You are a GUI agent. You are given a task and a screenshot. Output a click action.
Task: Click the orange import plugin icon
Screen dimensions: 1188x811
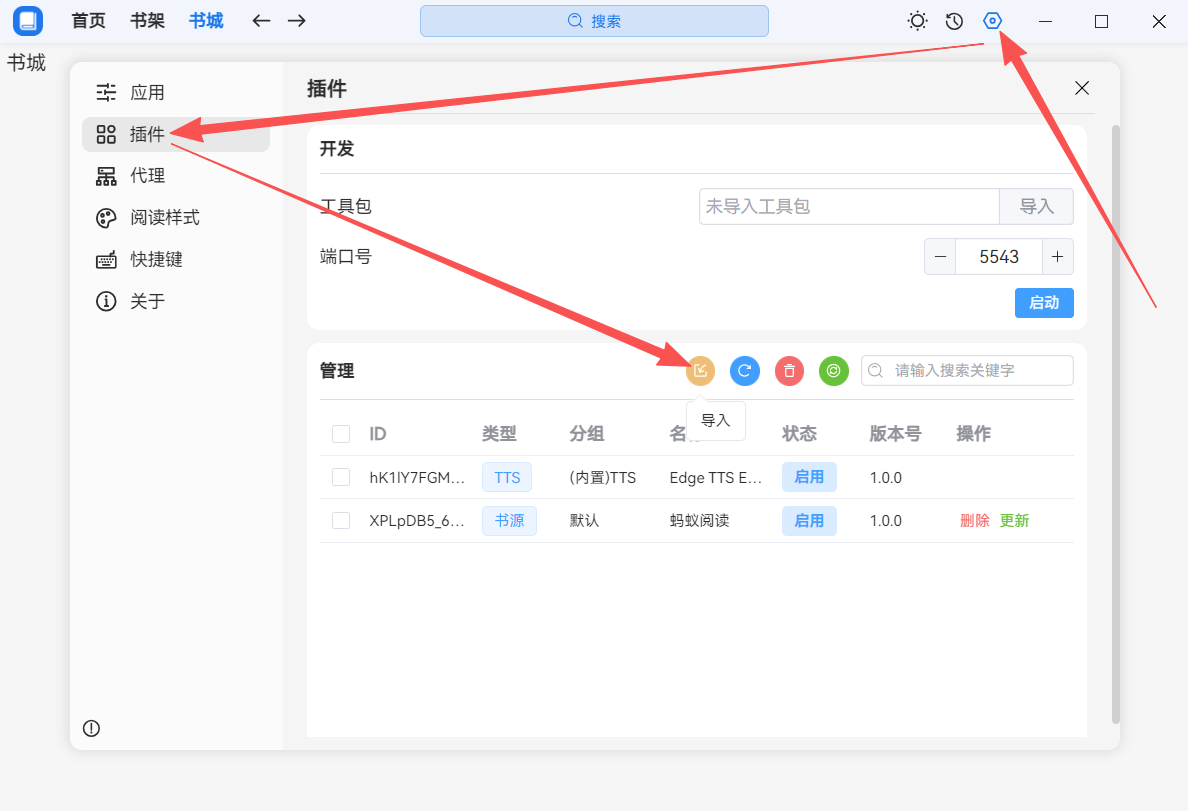pyautogui.click(x=701, y=371)
